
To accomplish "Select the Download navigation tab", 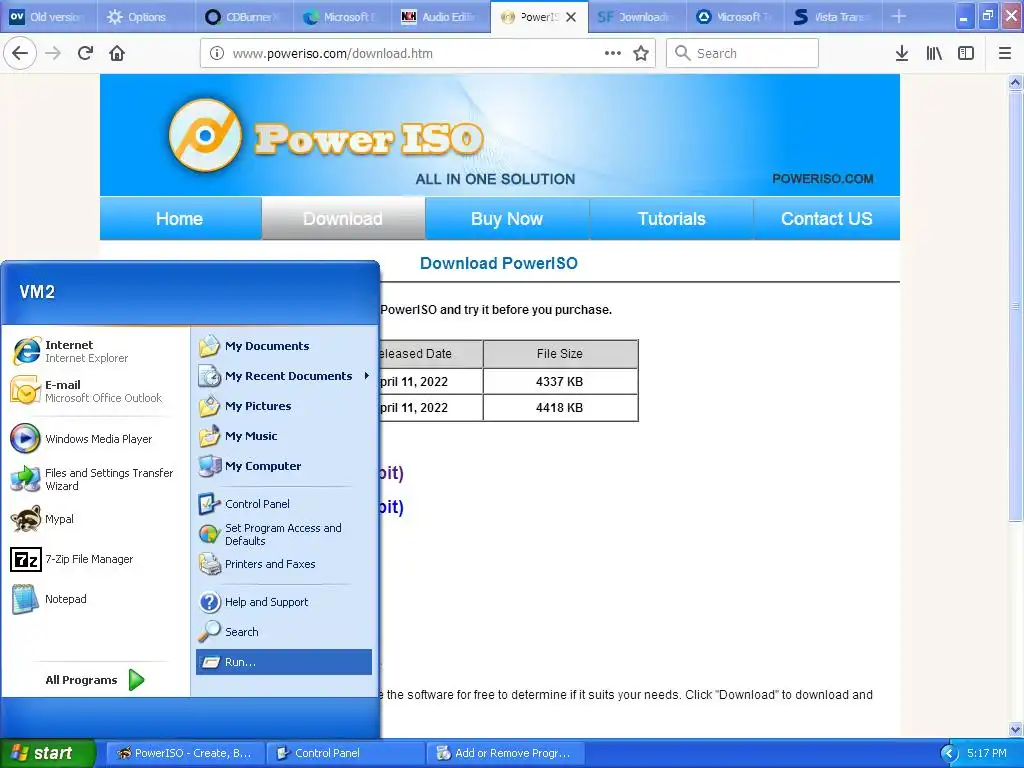I will point(343,218).
